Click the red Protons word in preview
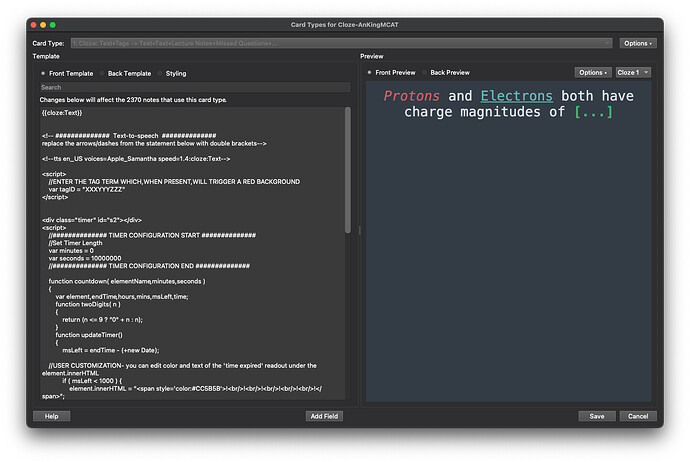 [413, 96]
